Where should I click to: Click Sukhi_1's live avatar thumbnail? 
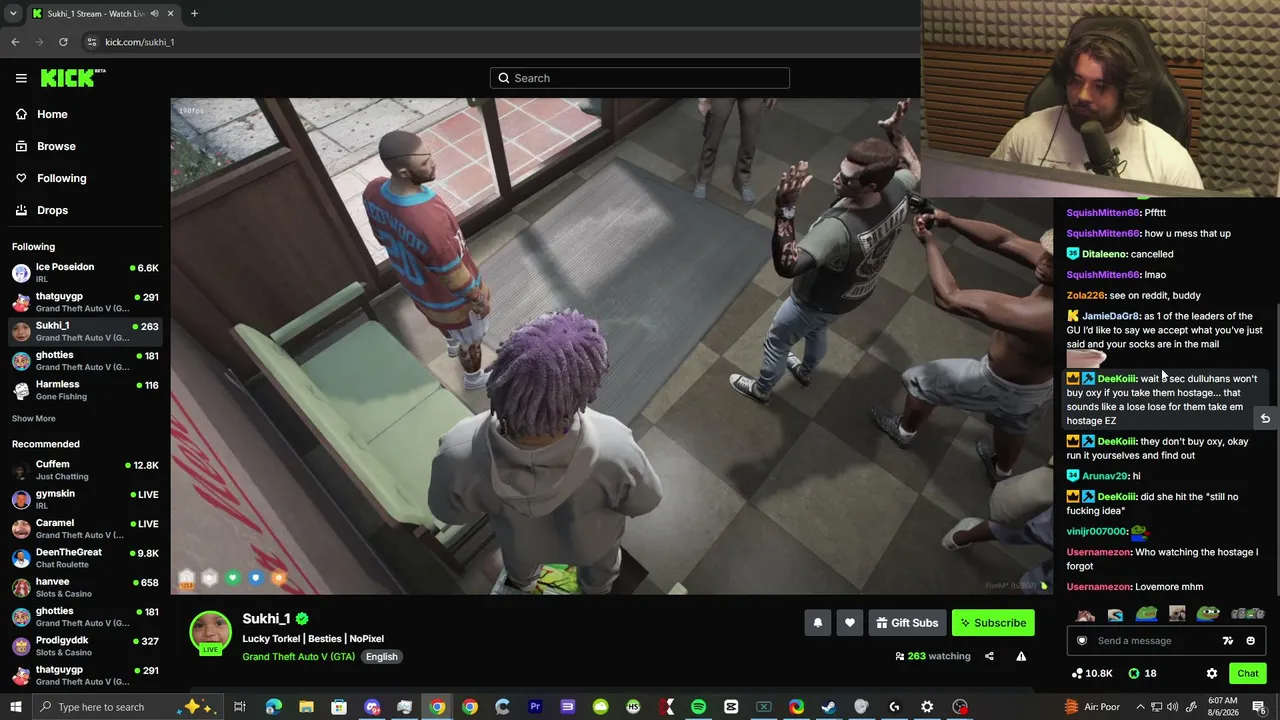(x=211, y=633)
